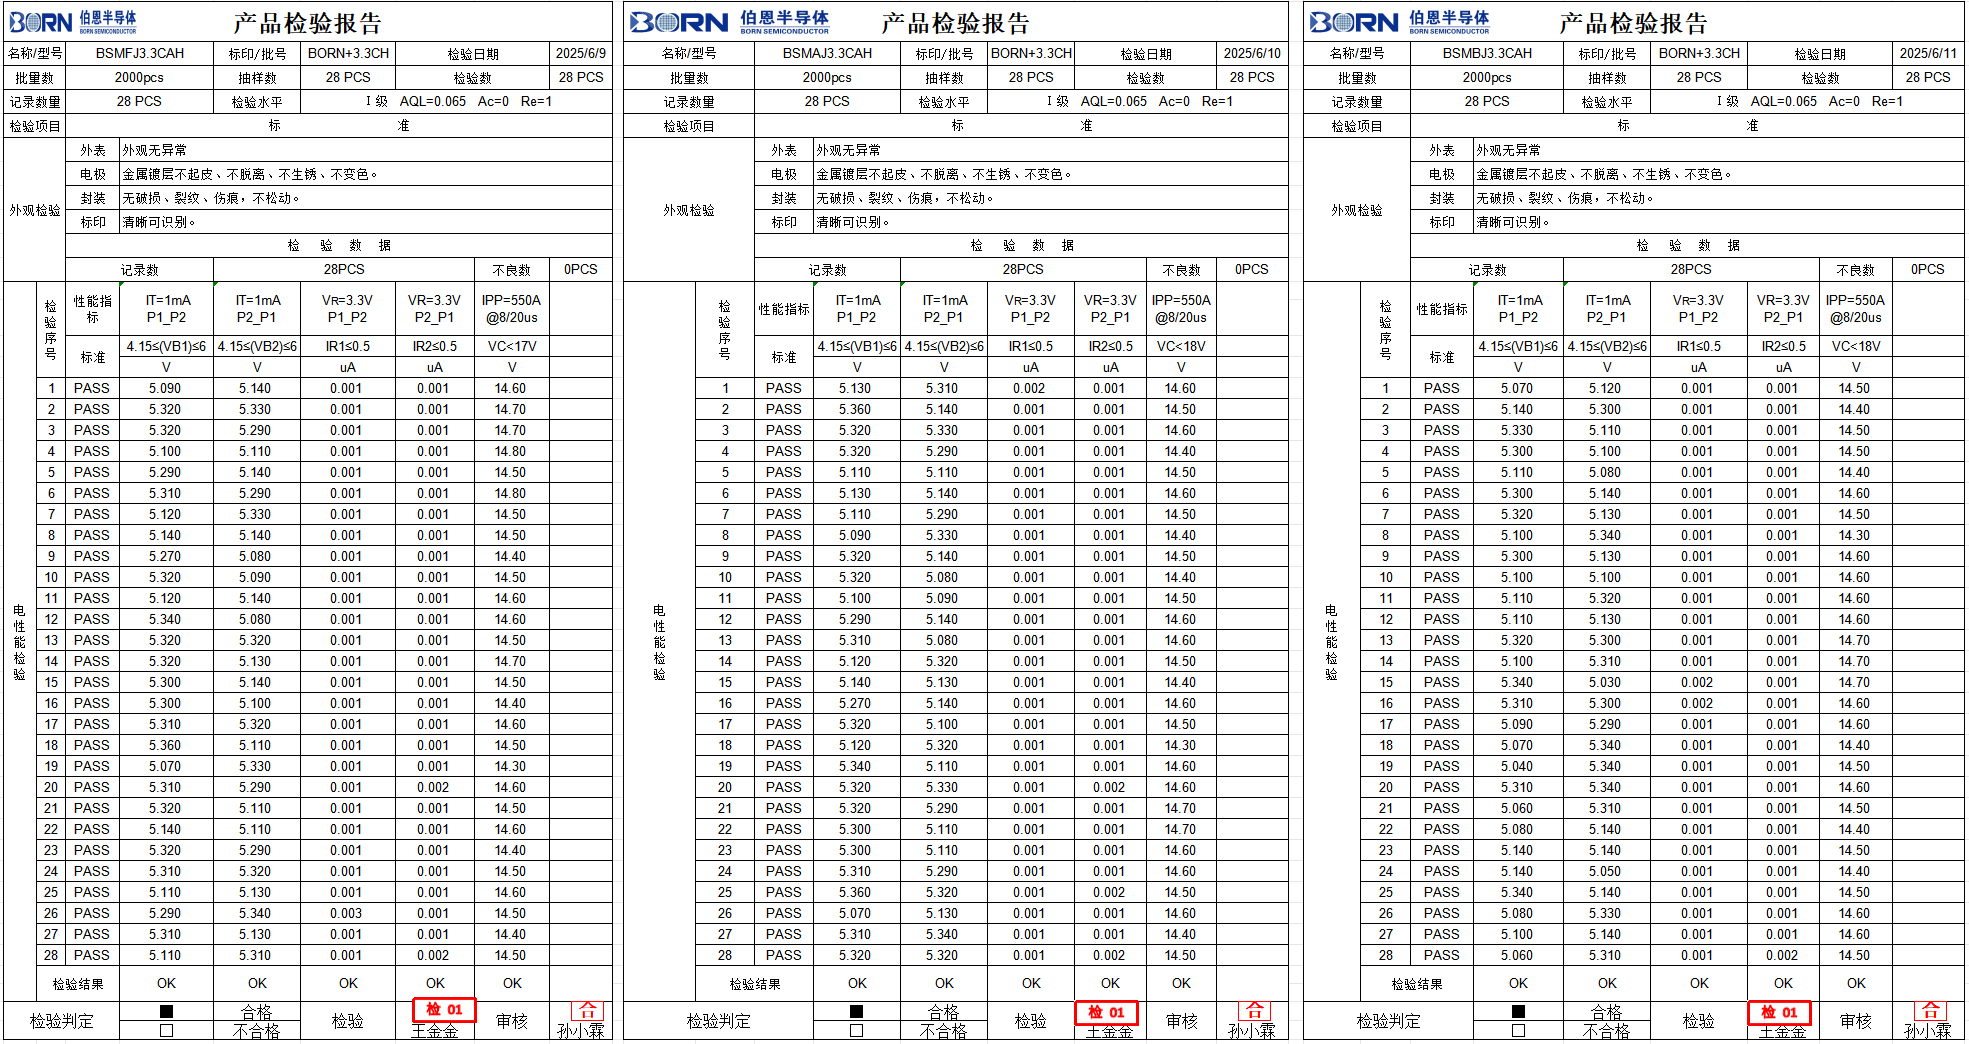
Task: Click the 产品检验报告 title of the BSMFJ3.3CAH report
Action: pyautogui.click(x=307, y=23)
